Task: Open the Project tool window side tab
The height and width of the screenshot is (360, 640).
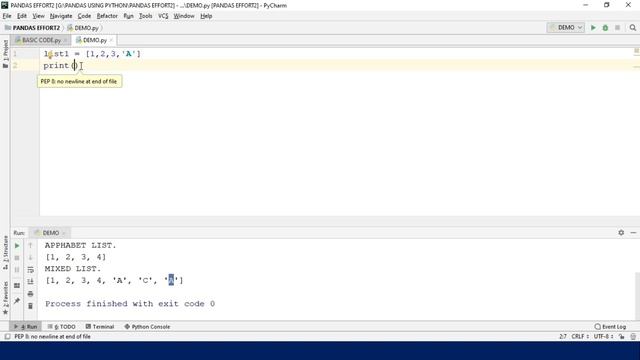Action: click(x=5, y=54)
